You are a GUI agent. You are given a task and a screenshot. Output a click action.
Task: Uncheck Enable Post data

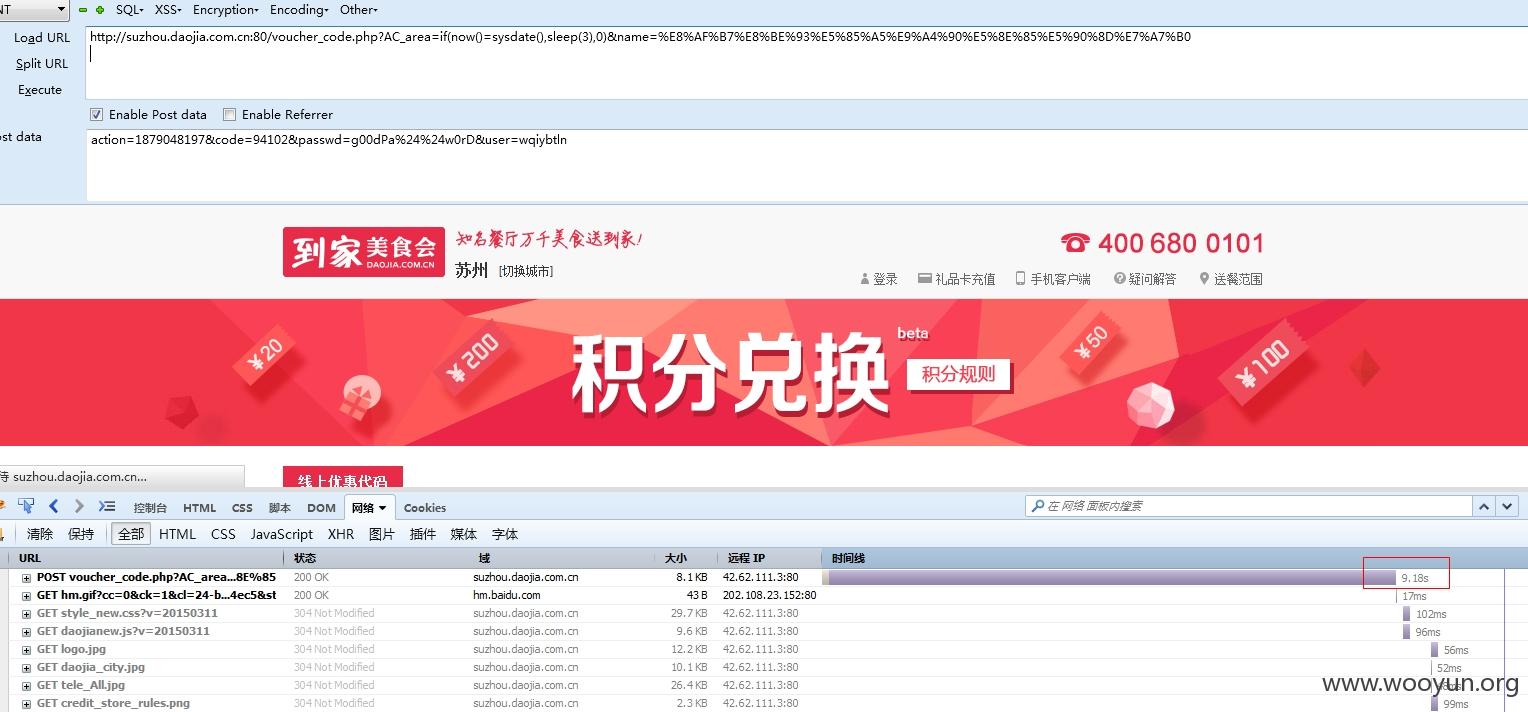coord(97,115)
